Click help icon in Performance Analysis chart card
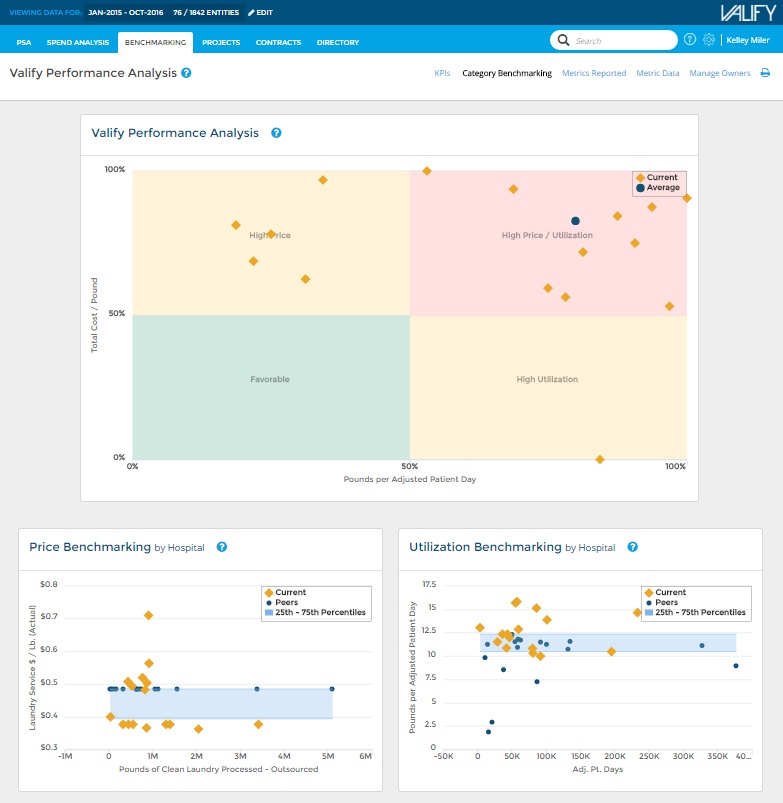Viewport: 783px width, 803px height. click(x=276, y=133)
